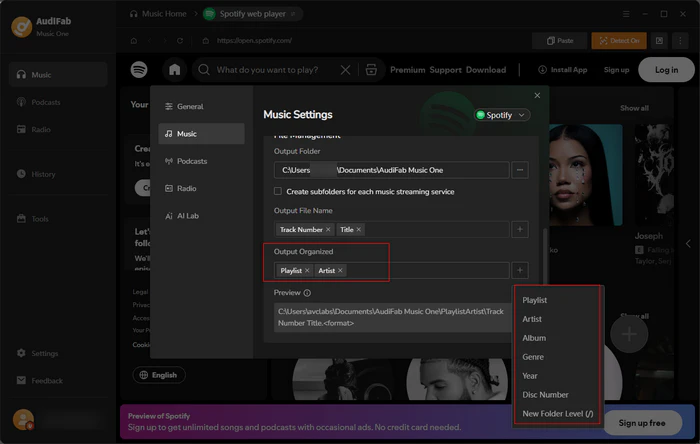This screenshot has width=700, height=444.
Task: Click the window layout icon beside Detect On
Action: click(x=659, y=41)
